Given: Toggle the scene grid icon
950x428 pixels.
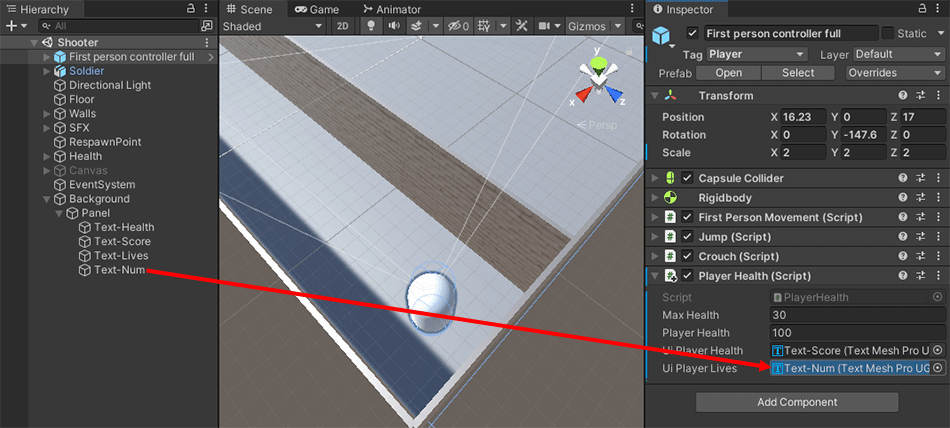Looking at the screenshot, I should (482, 27).
